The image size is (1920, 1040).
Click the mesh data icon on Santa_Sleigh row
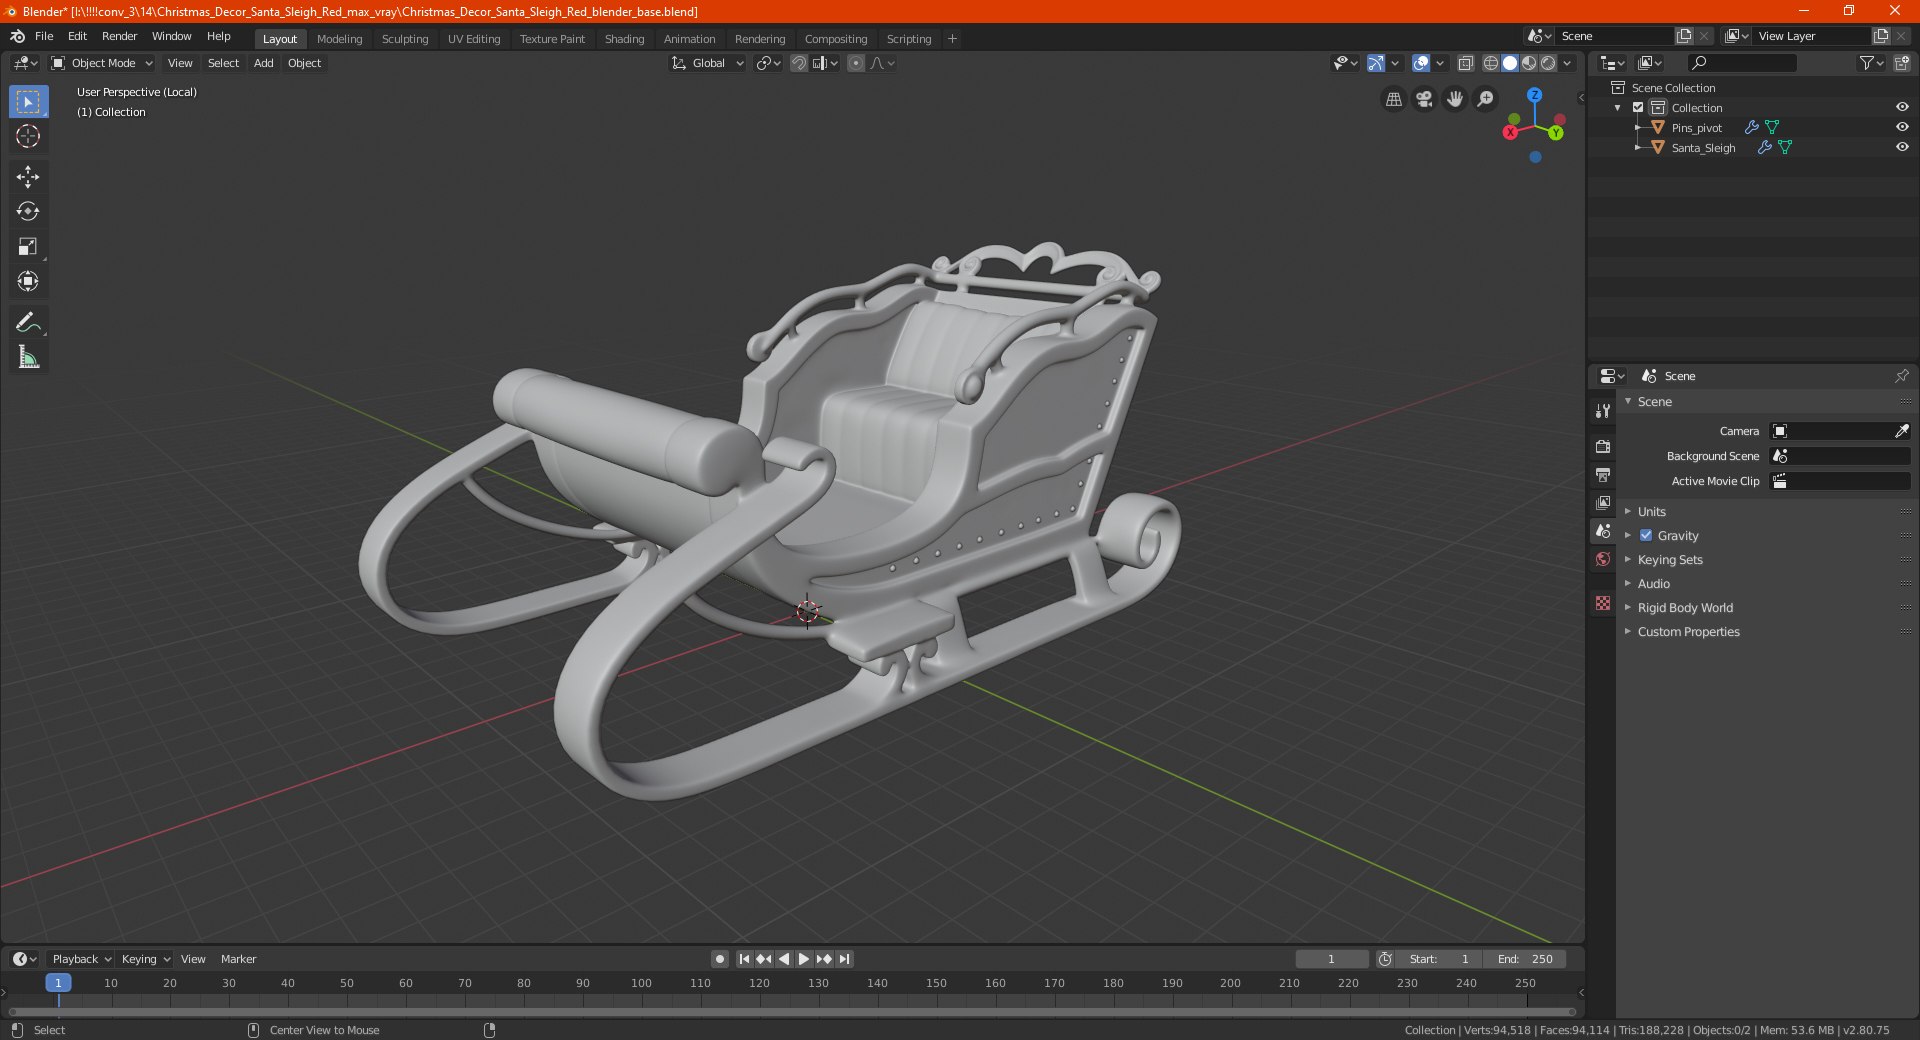pyautogui.click(x=1785, y=148)
